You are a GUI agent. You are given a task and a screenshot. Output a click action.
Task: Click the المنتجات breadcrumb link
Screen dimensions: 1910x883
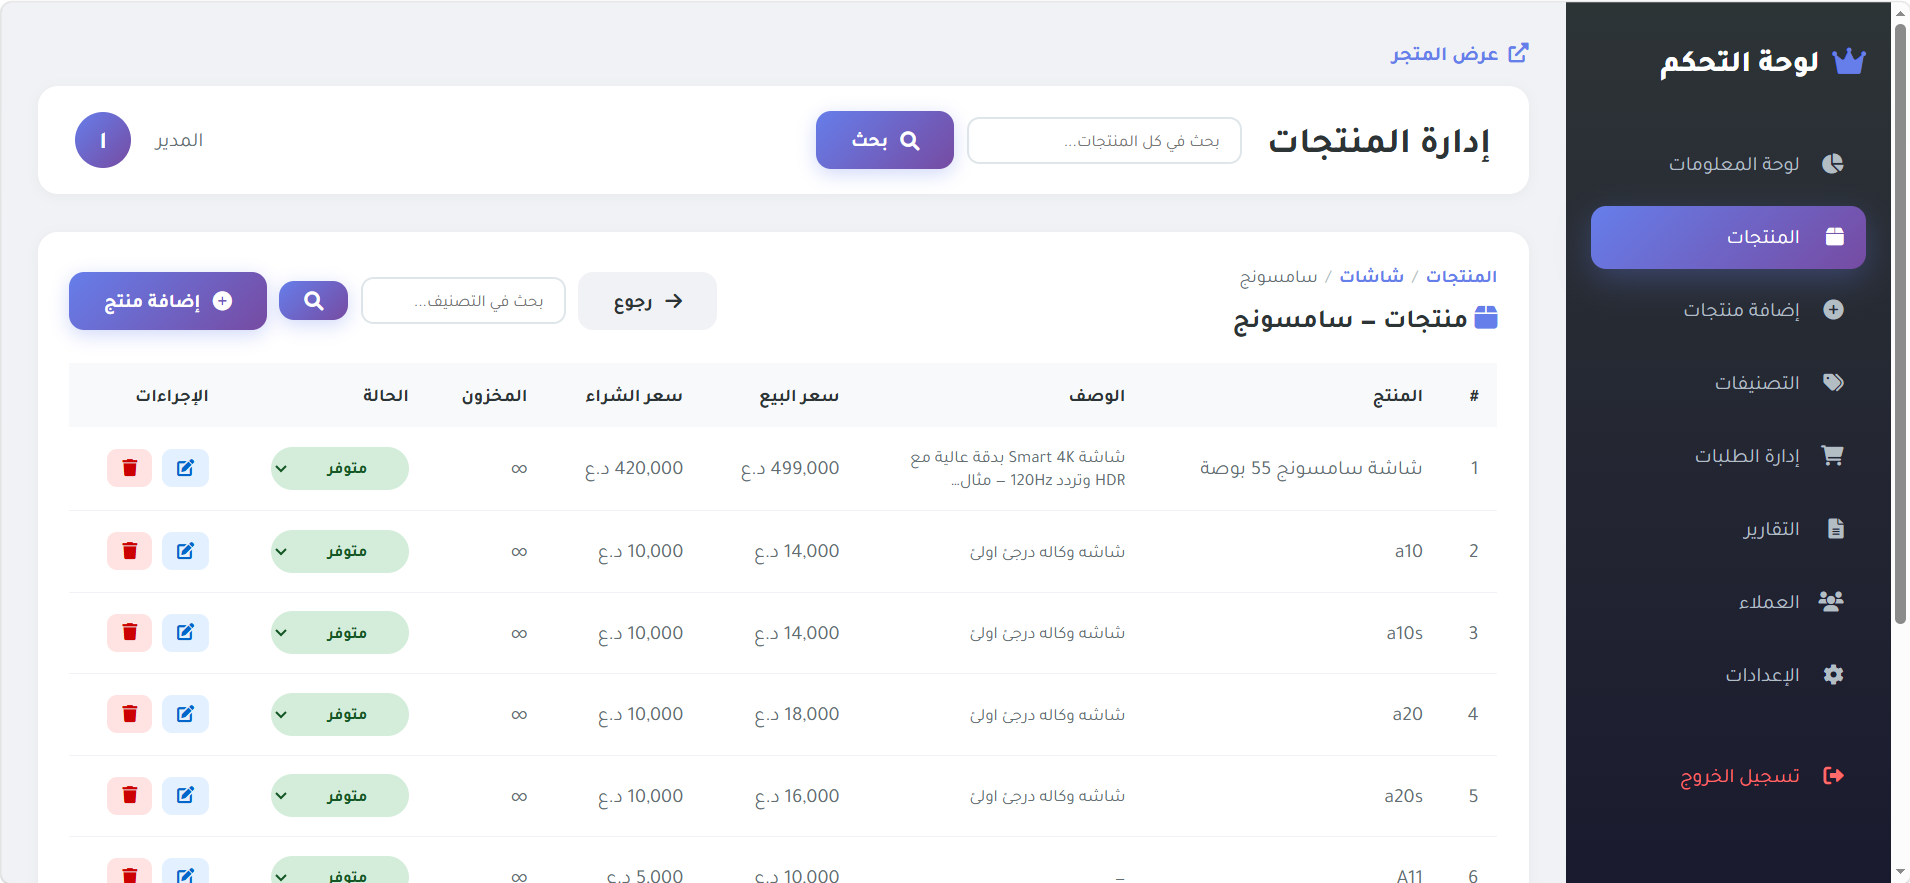(1461, 276)
